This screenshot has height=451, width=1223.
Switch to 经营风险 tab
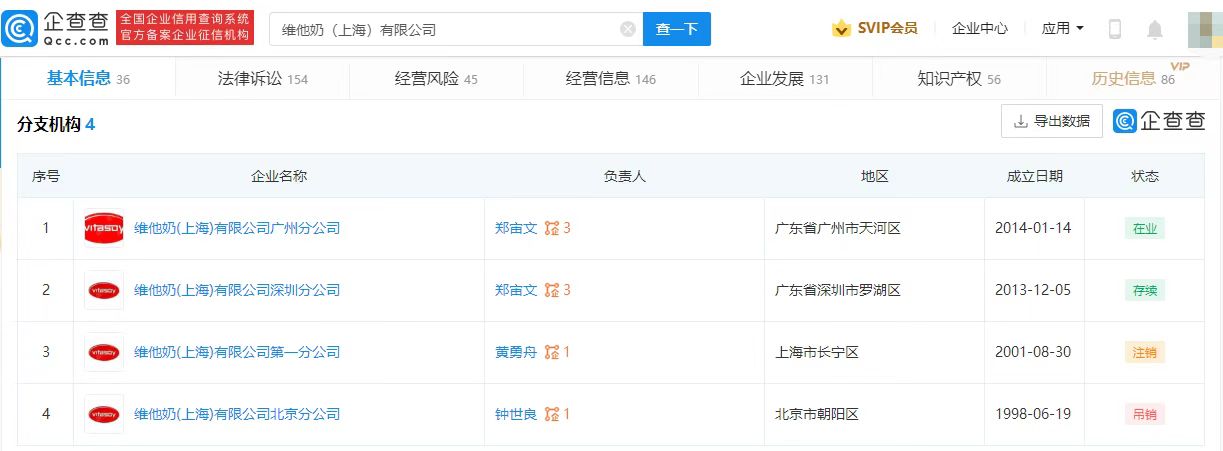click(x=436, y=79)
